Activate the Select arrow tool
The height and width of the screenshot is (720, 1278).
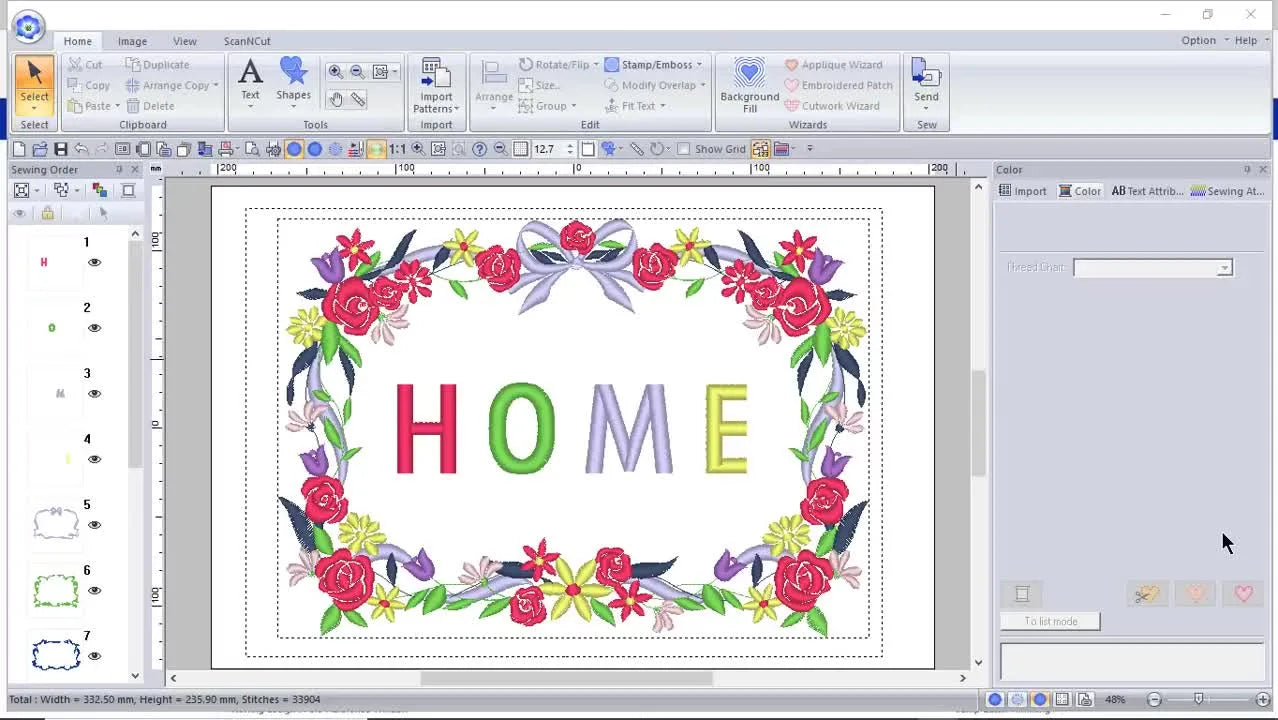click(x=34, y=82)
